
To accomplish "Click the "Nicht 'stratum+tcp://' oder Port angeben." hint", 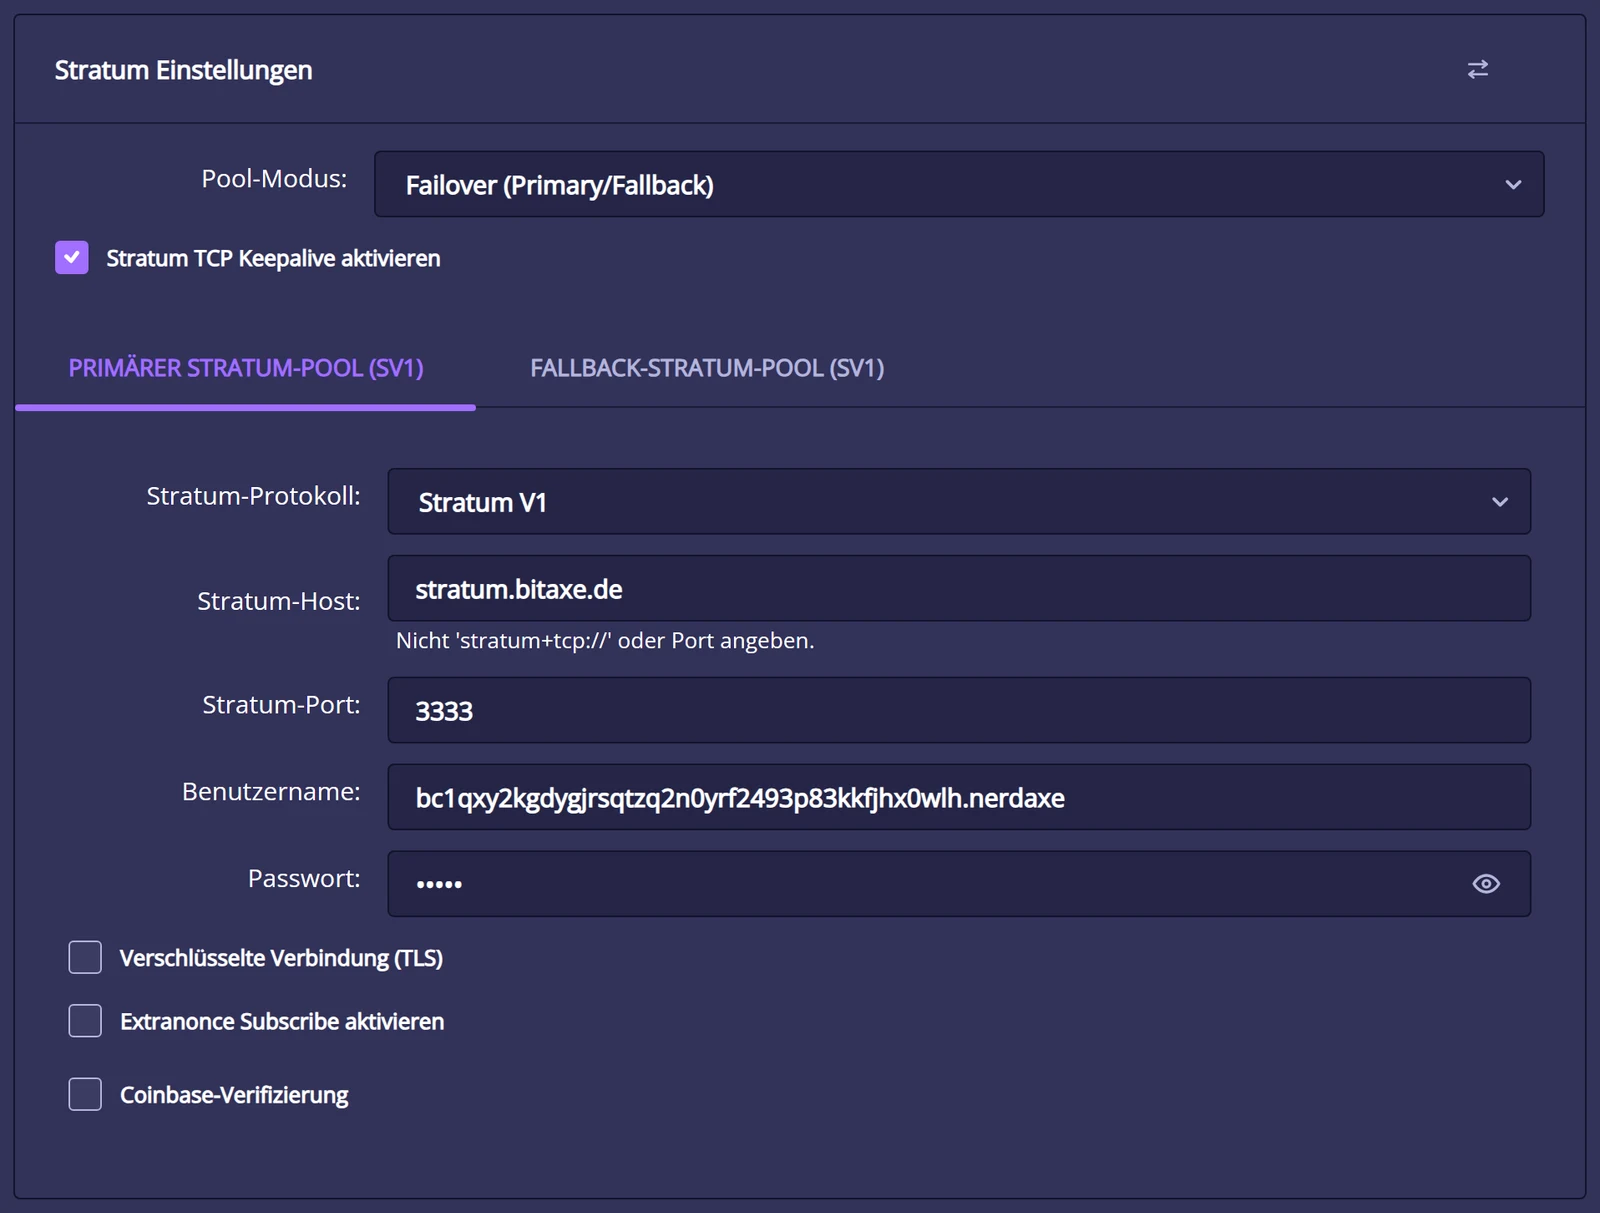I will (605, 641).
